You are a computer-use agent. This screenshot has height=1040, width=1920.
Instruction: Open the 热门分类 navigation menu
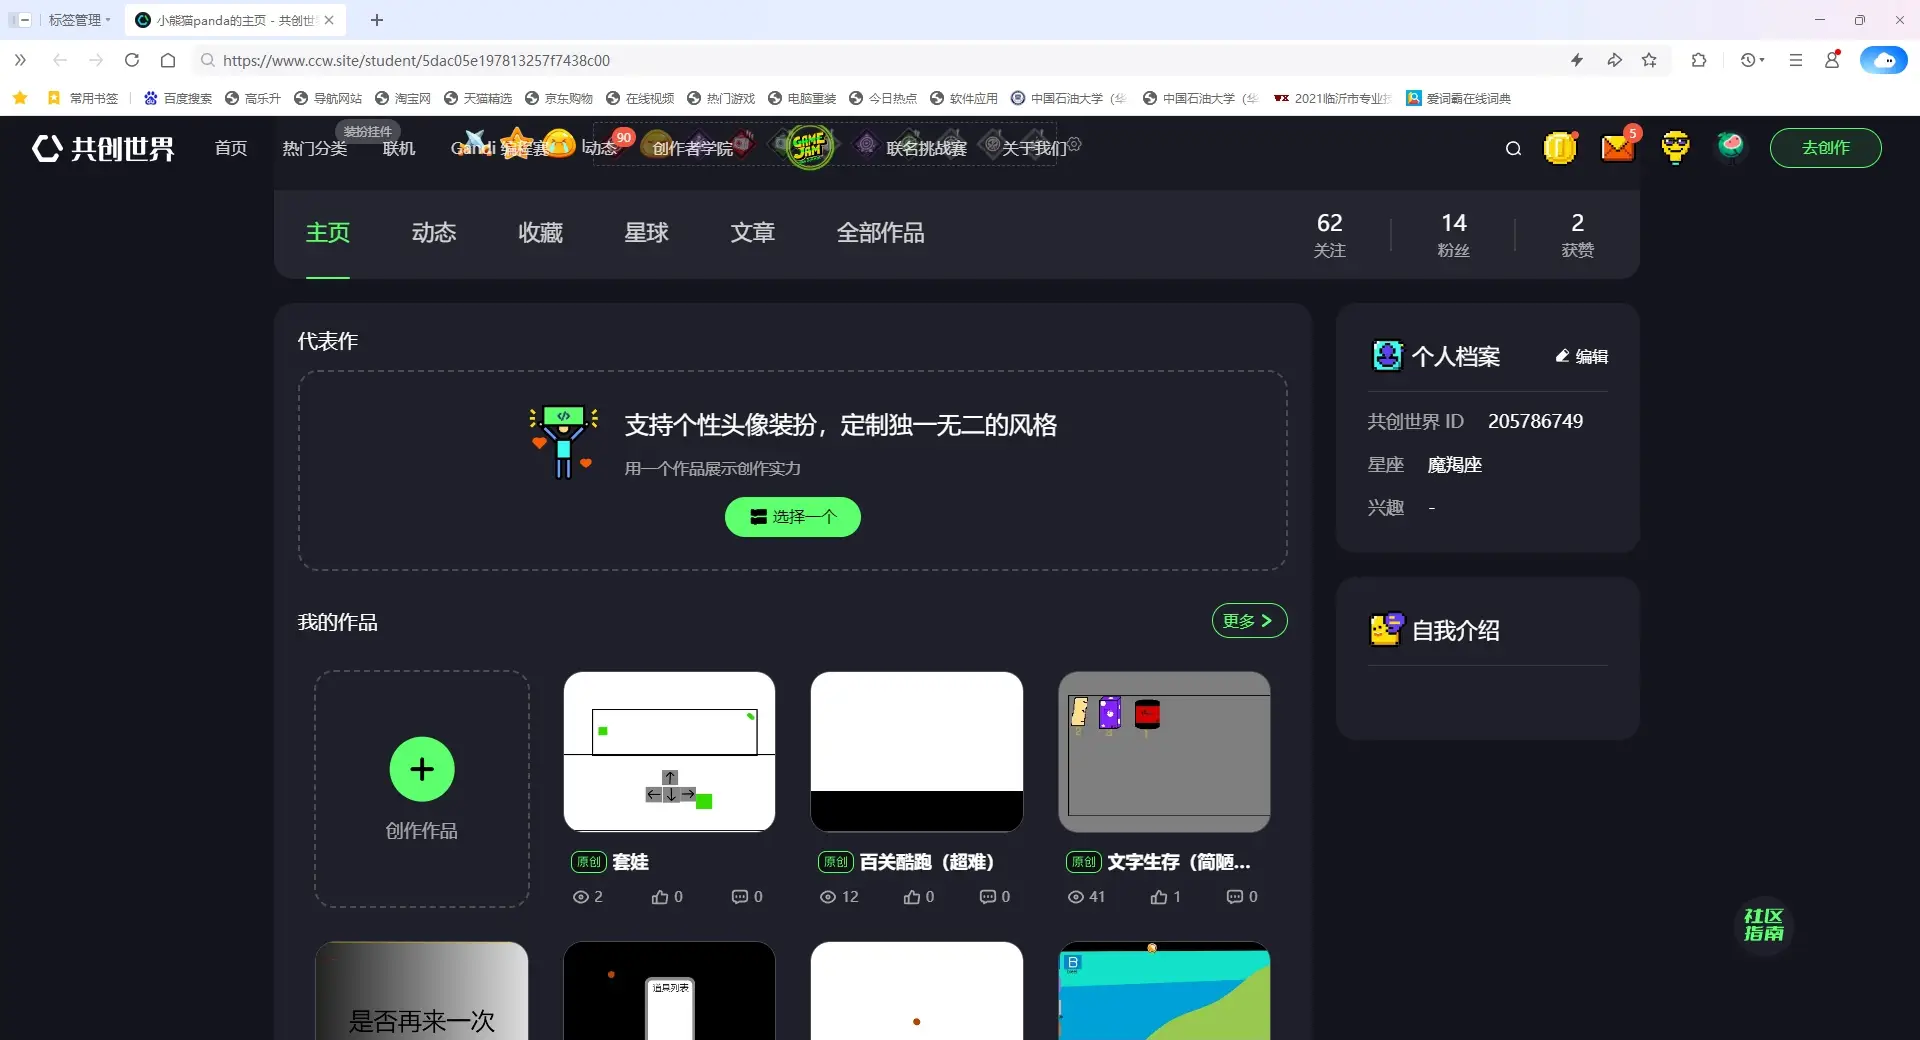314,148
